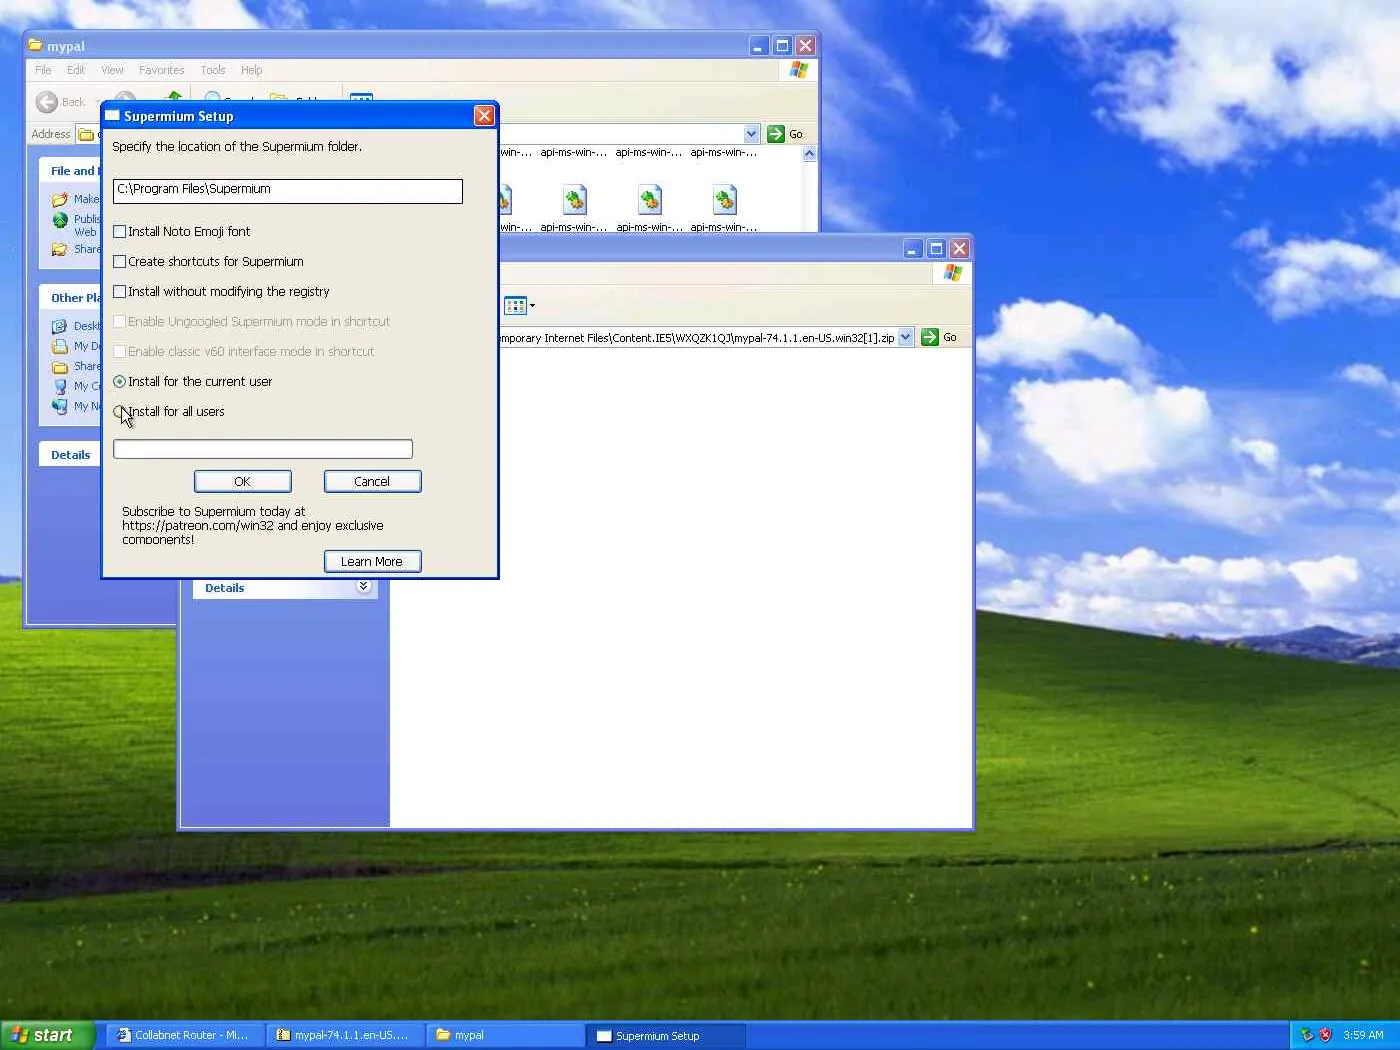1400x1050 pixels.
Task: Select the second-from-right api-ms-win file icon
Action: click(650, 200)
